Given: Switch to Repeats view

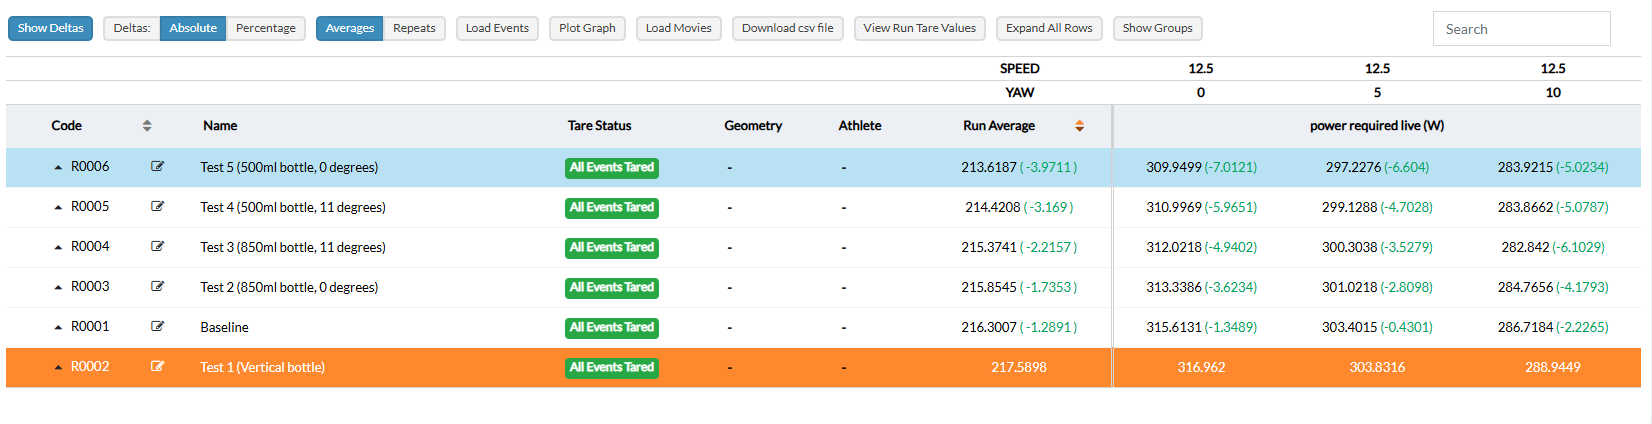Looking at the screenshot, I should point(414,28).
